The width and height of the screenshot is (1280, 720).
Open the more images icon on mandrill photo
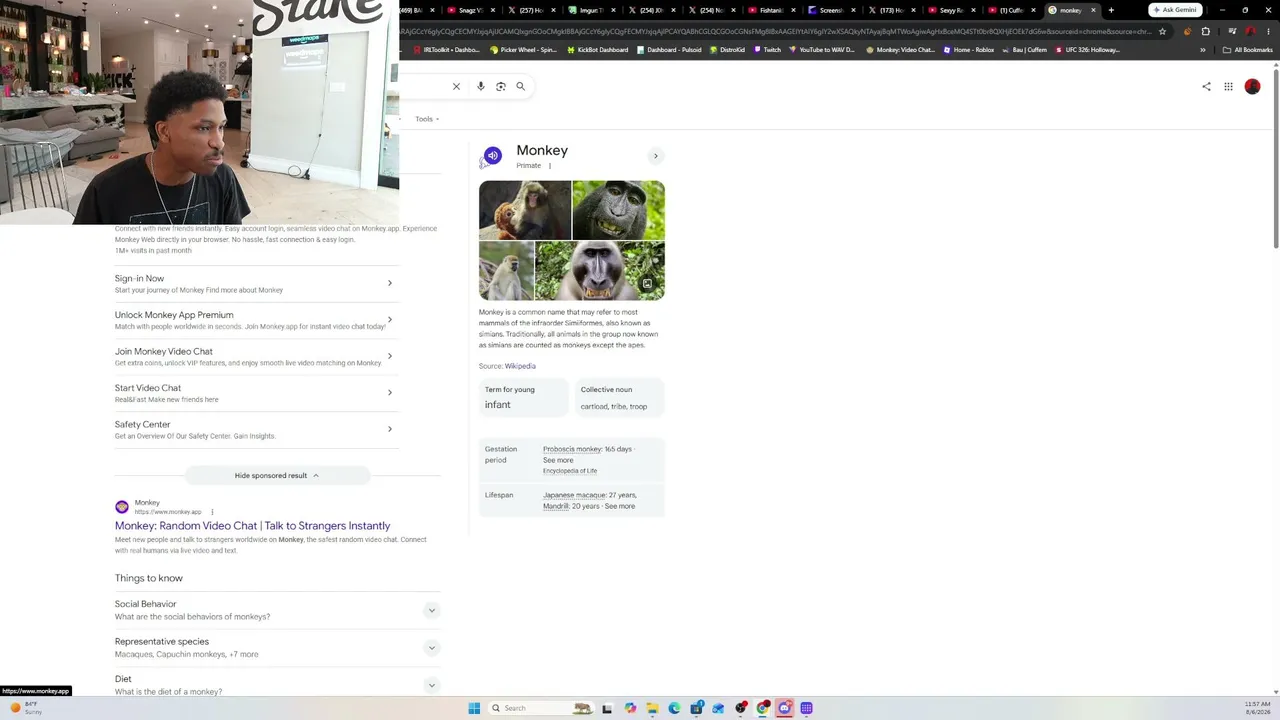click(x=647, y=284)
